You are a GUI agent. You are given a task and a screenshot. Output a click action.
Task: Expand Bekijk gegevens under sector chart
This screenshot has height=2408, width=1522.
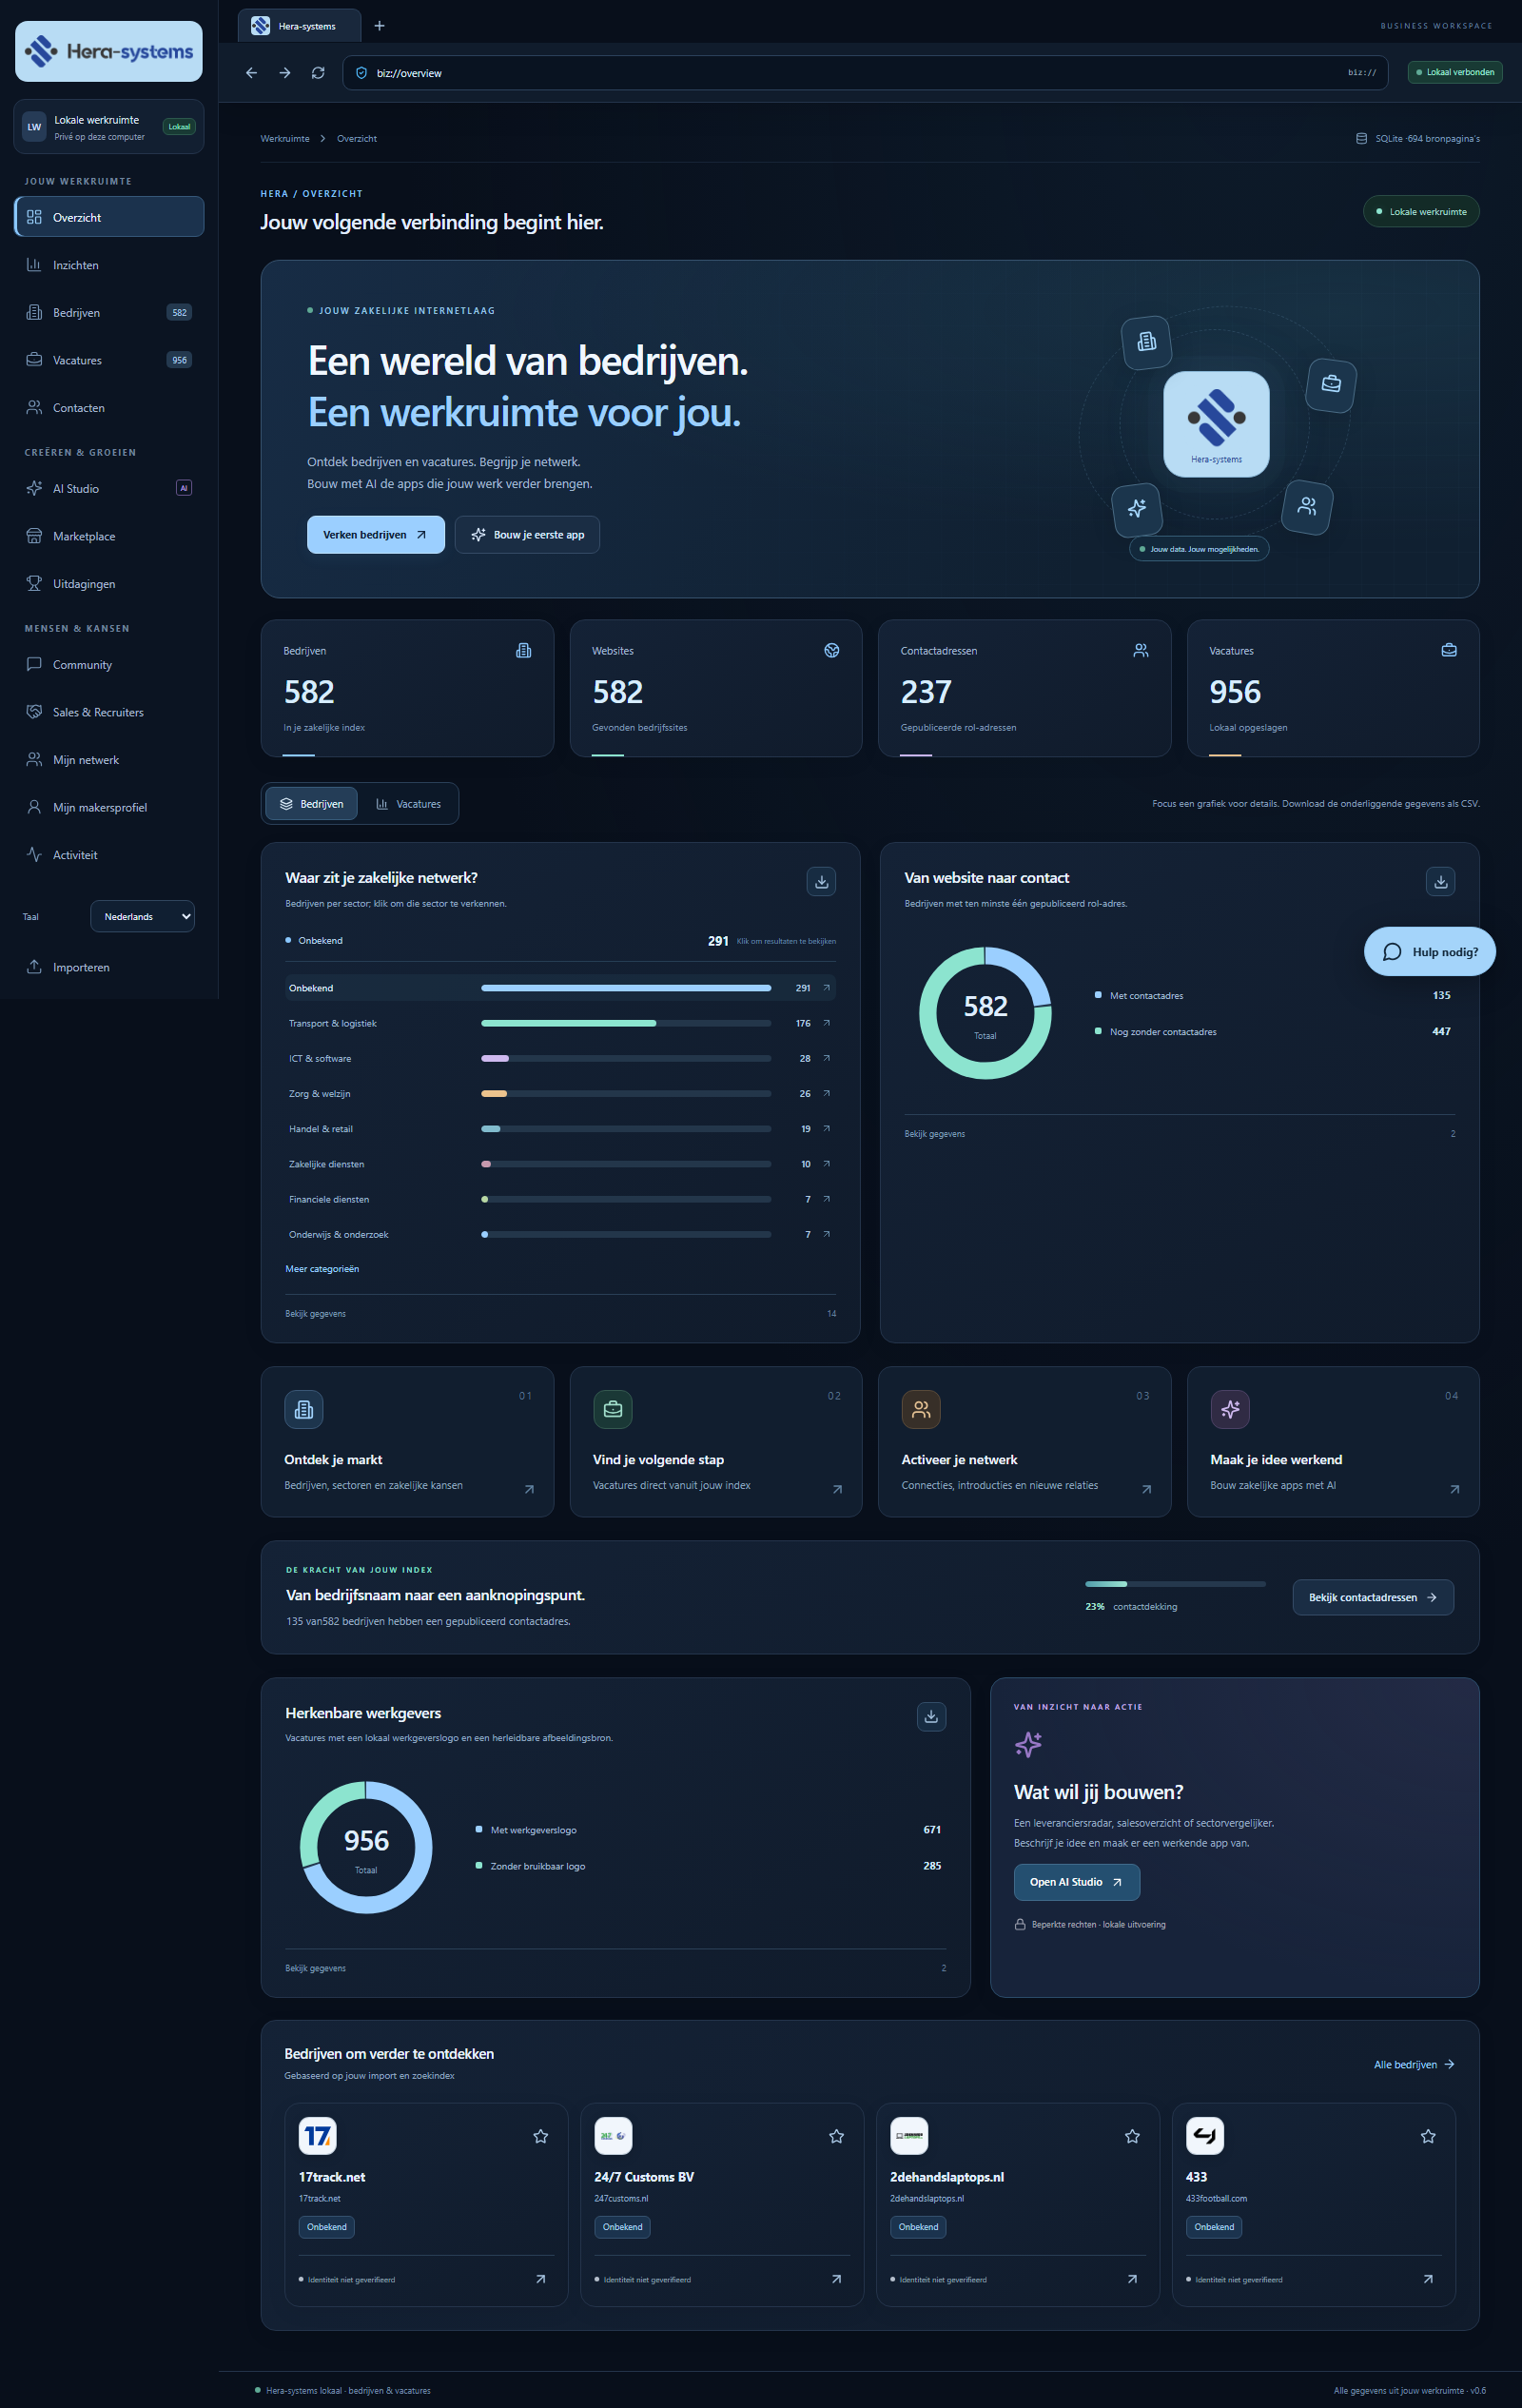pos(560,1313)
